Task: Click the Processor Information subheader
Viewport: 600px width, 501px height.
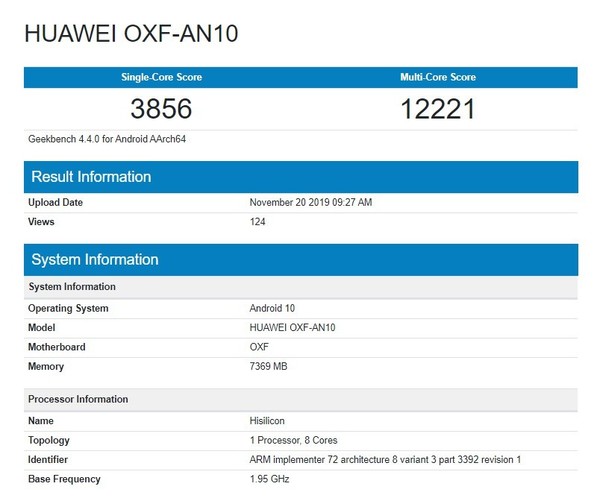Action: click(301, 400)
